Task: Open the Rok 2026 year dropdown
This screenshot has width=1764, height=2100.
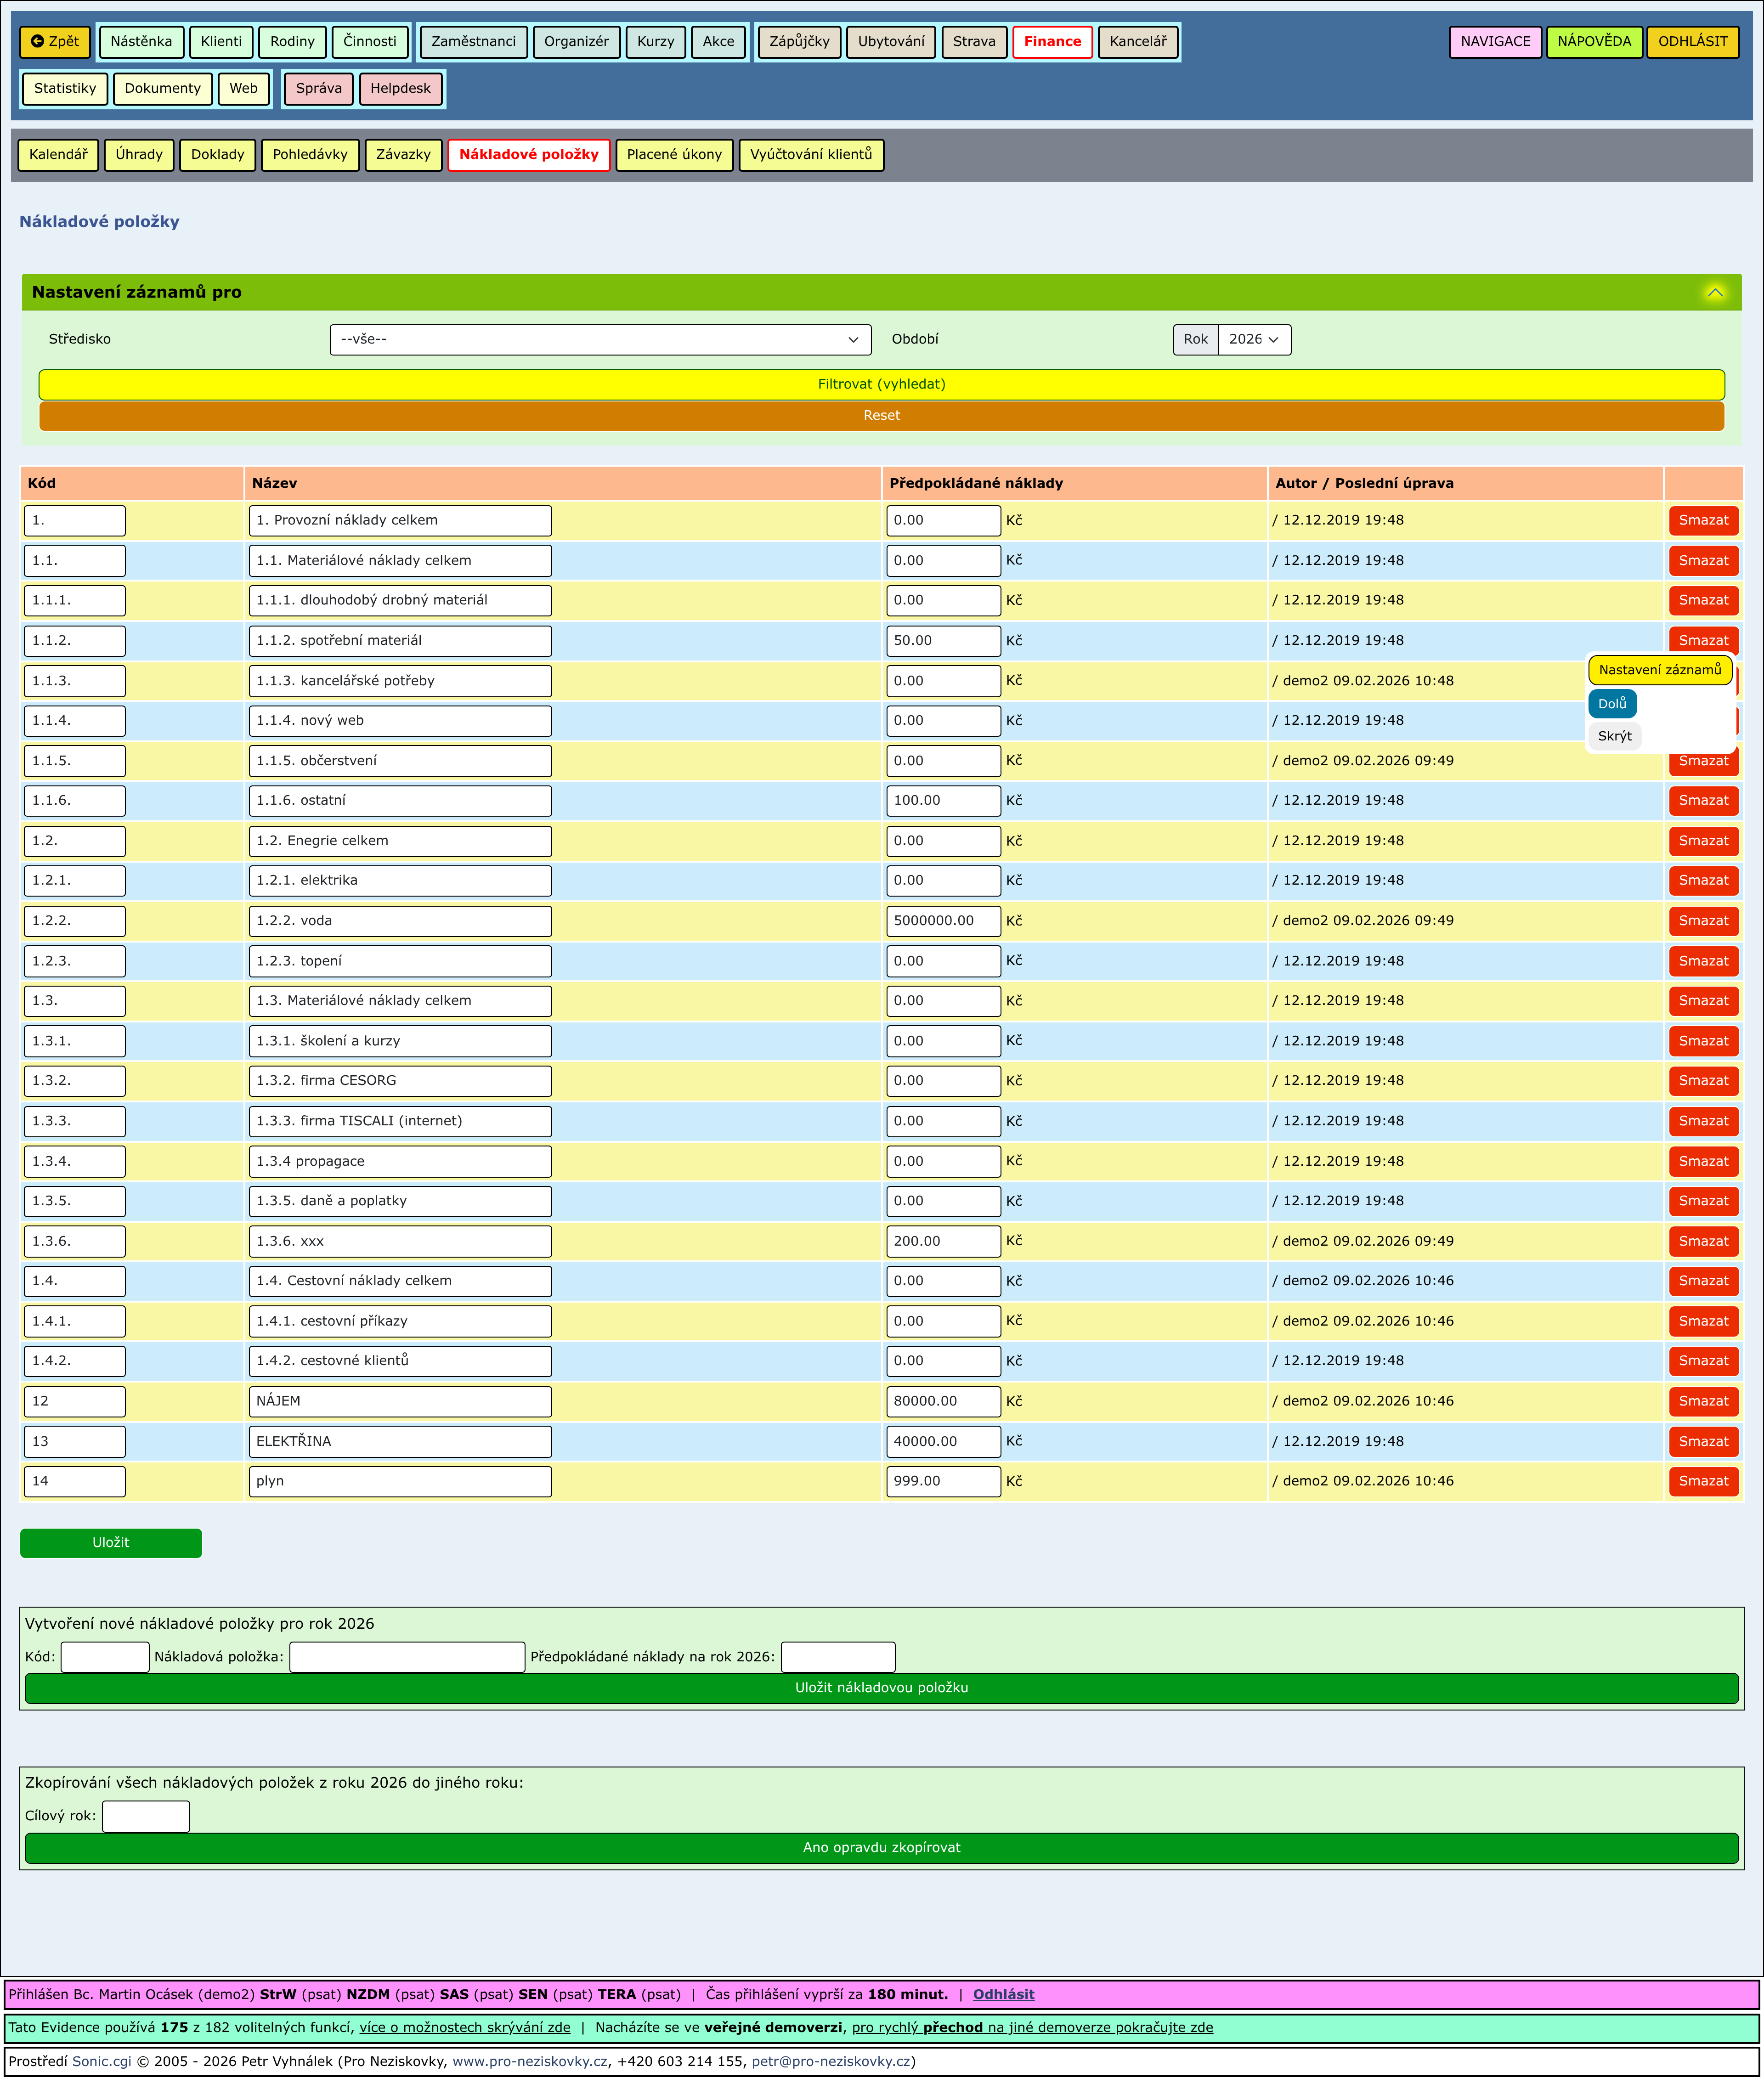Action: 1253,339
